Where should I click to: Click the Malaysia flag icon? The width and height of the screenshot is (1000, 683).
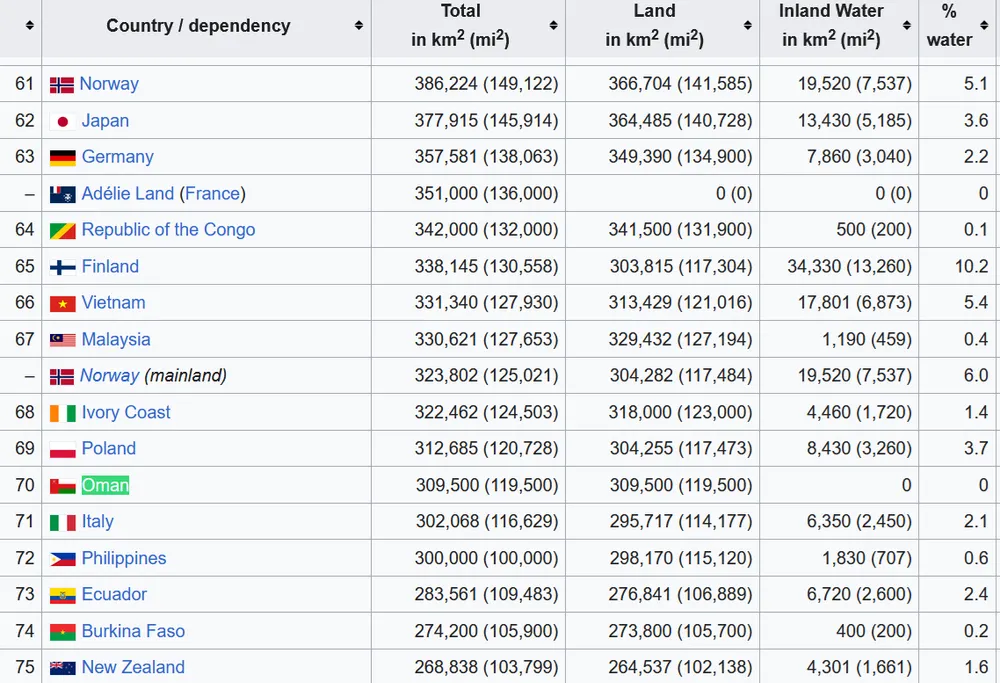click(62, 340)
